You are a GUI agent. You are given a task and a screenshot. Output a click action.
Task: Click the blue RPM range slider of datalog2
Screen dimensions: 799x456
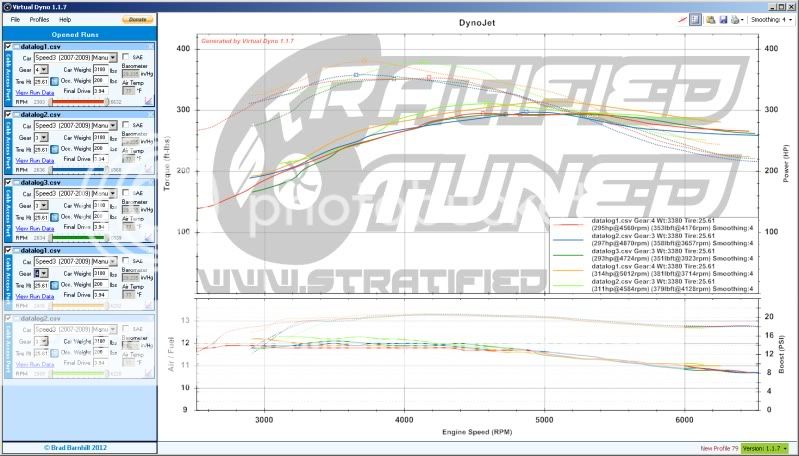click(78, 170)
